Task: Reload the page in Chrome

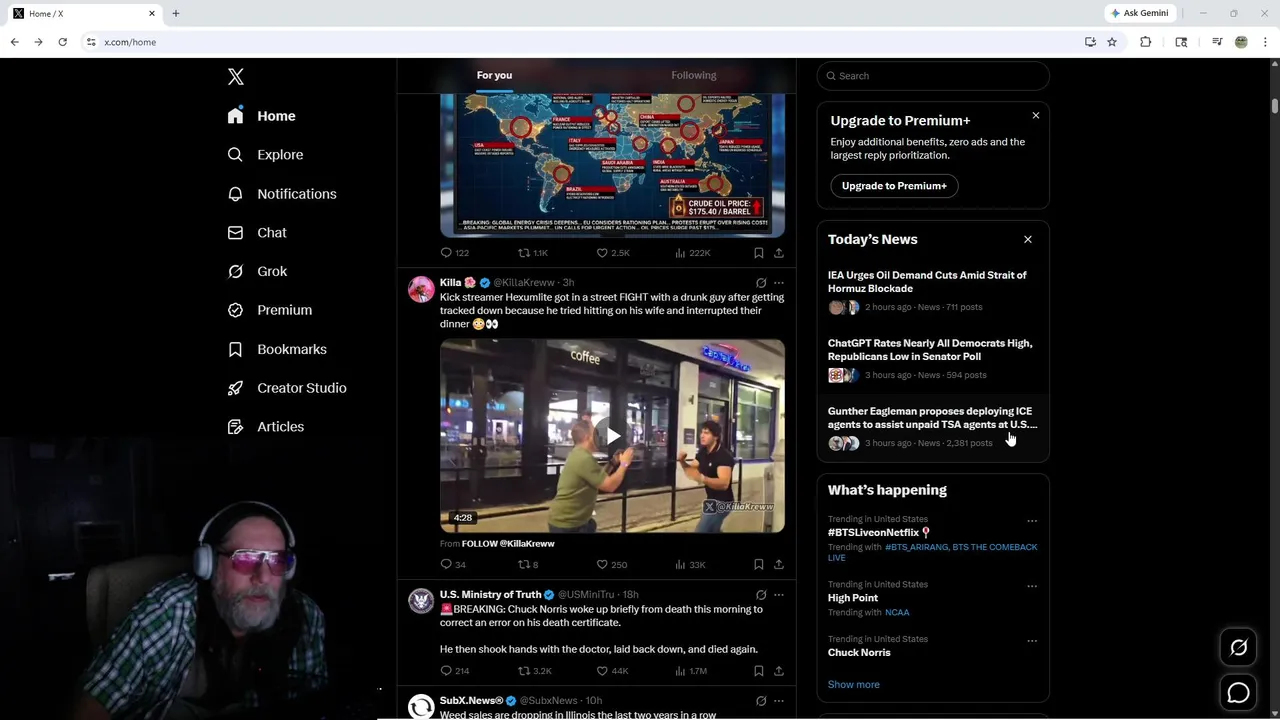Action: pos(62,42)
